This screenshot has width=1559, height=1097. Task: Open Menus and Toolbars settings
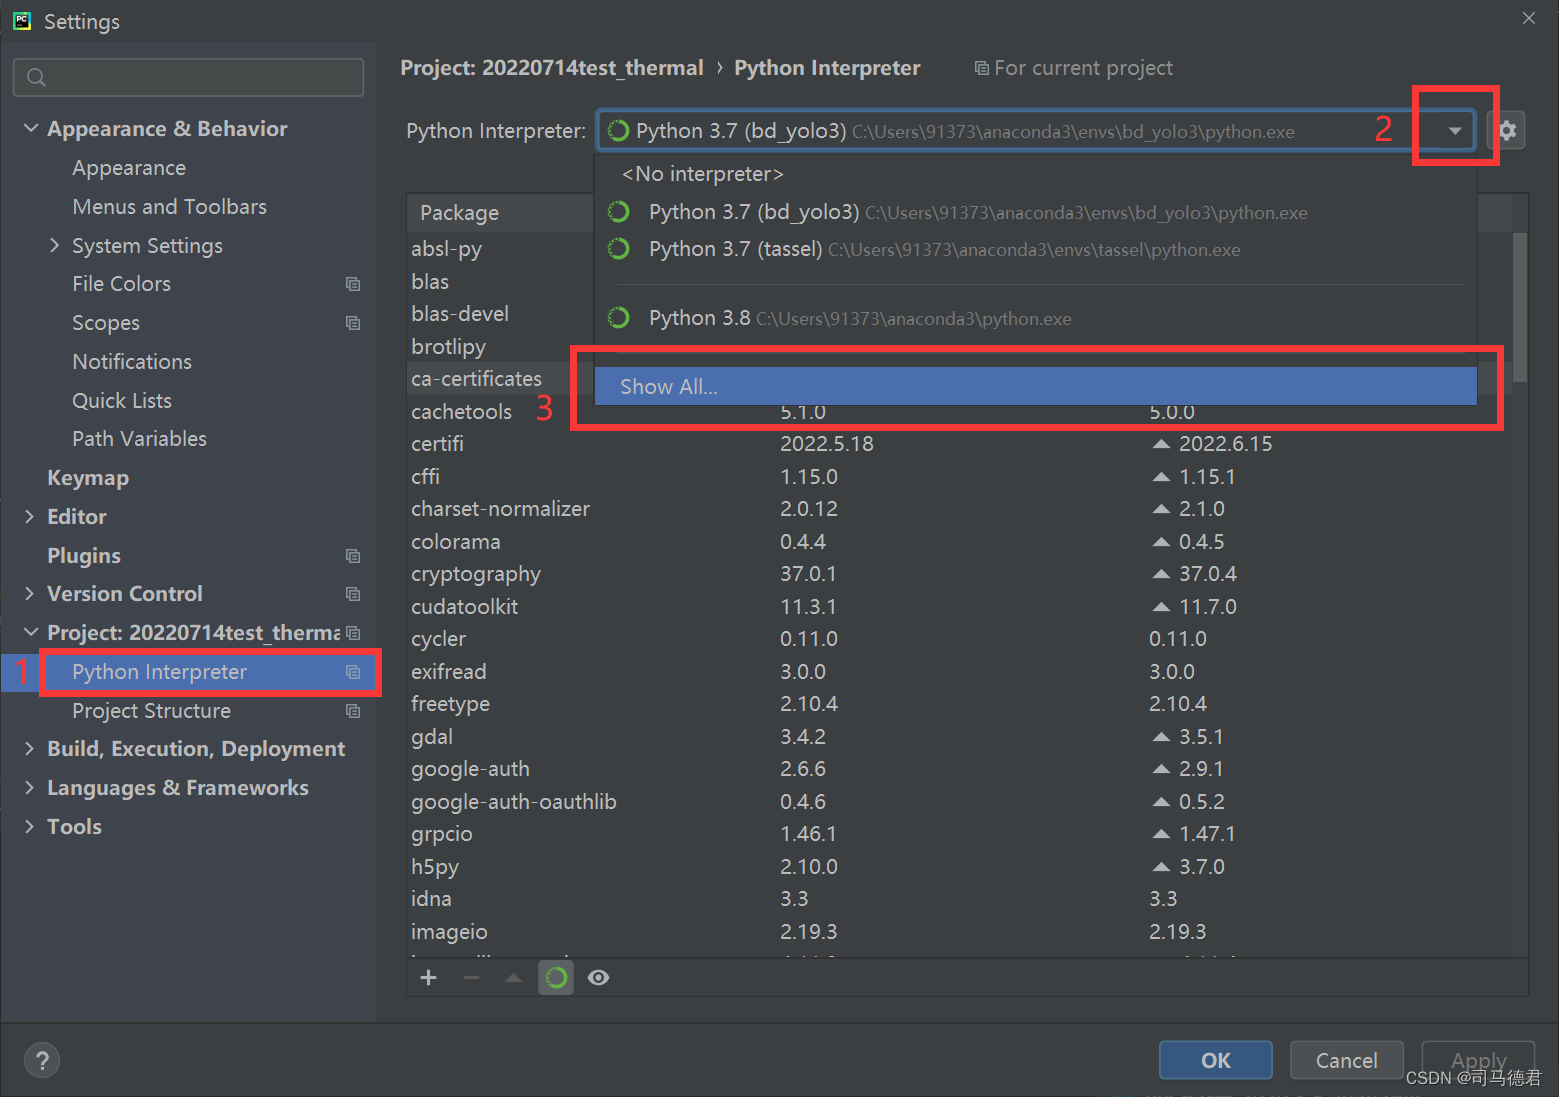point(169,207)
